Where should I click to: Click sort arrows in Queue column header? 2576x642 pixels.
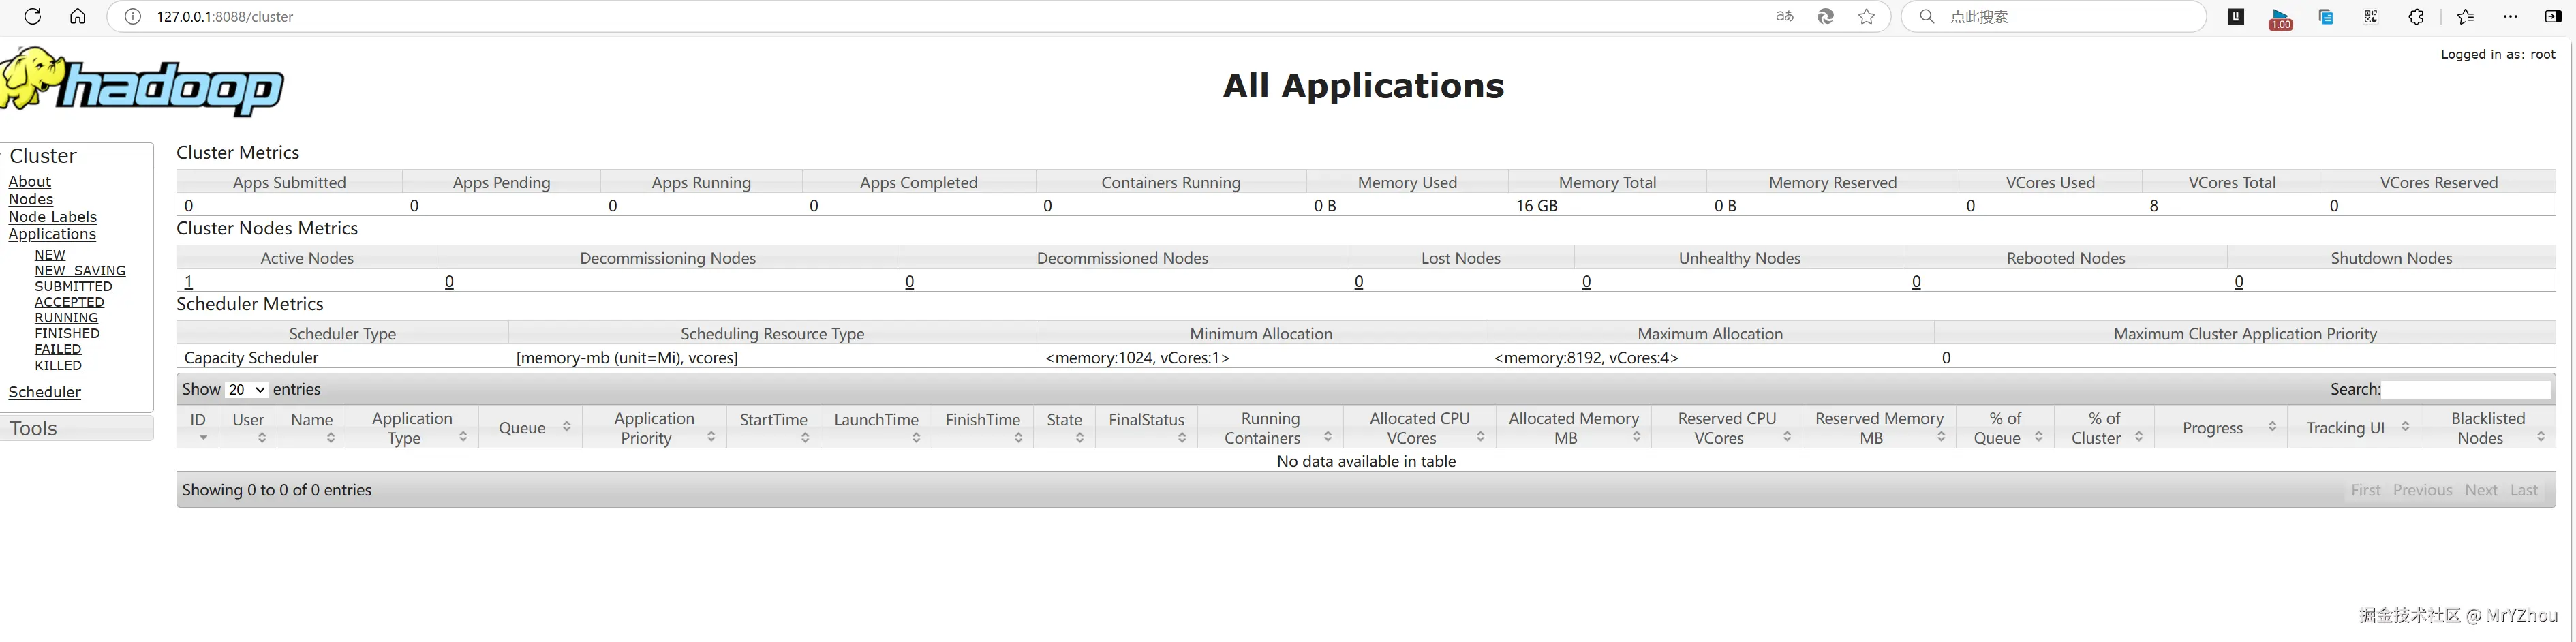[x=566, y=426]
